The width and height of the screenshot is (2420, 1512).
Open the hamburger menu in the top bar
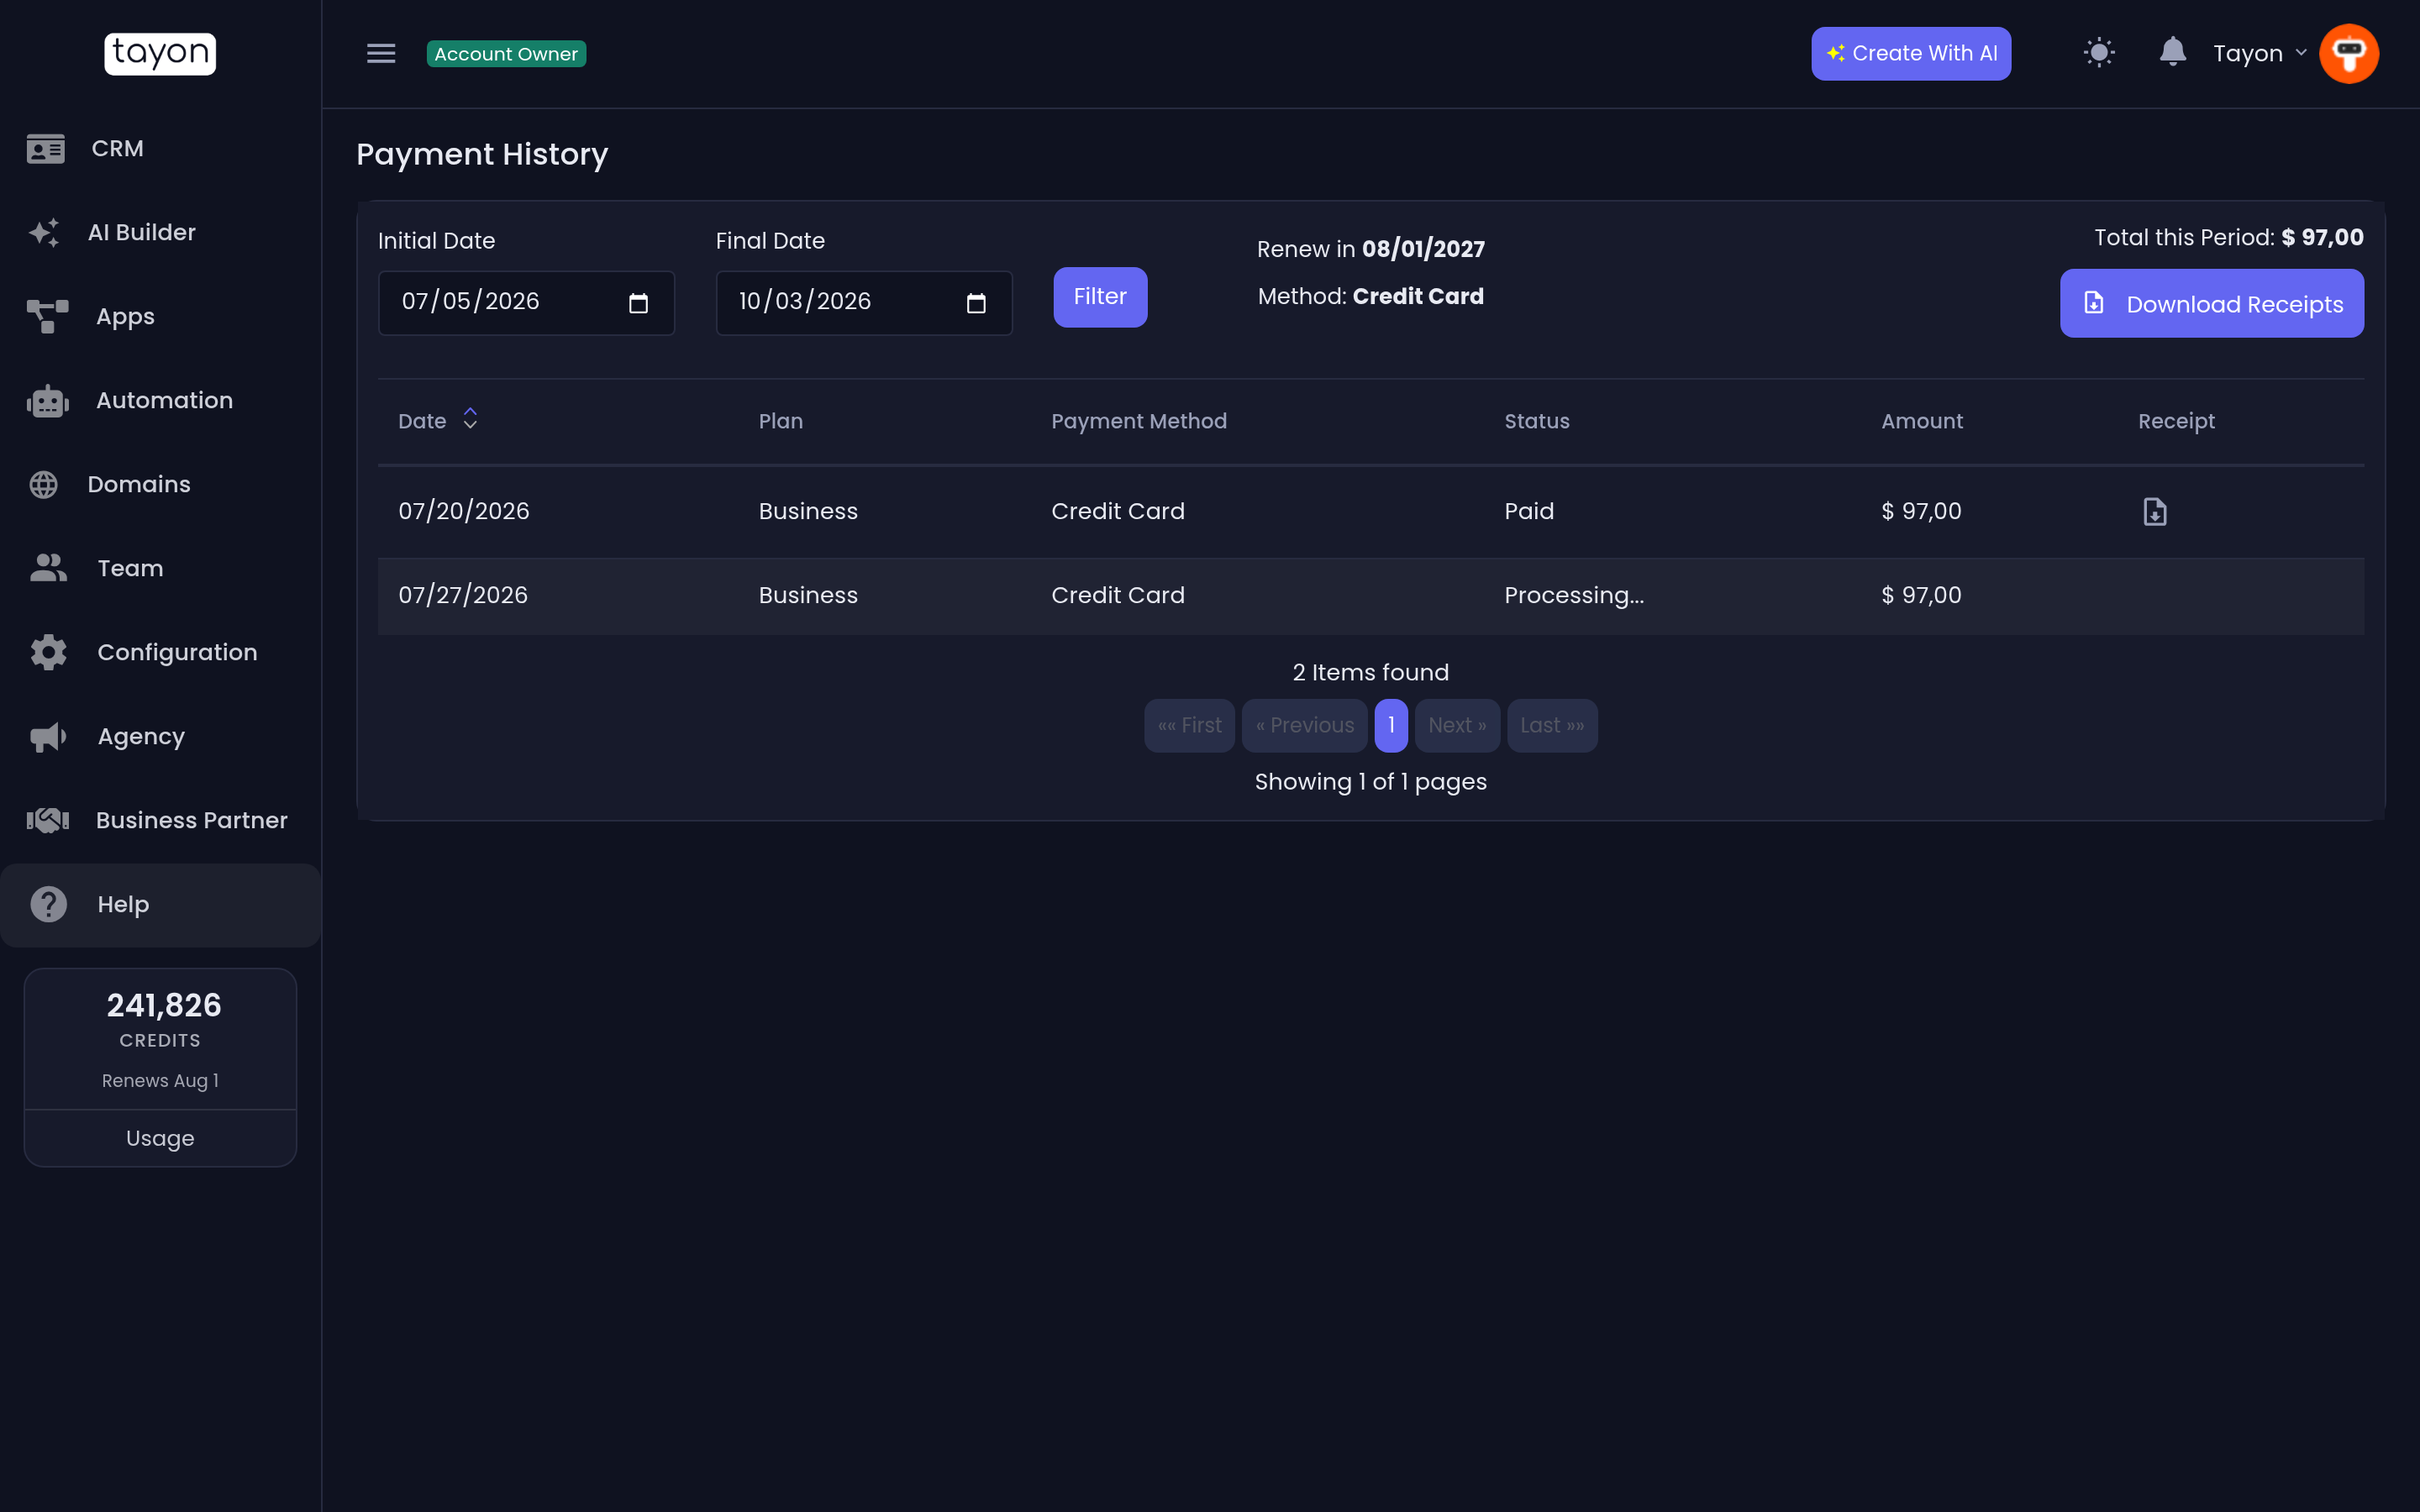(x=381, y=53)
